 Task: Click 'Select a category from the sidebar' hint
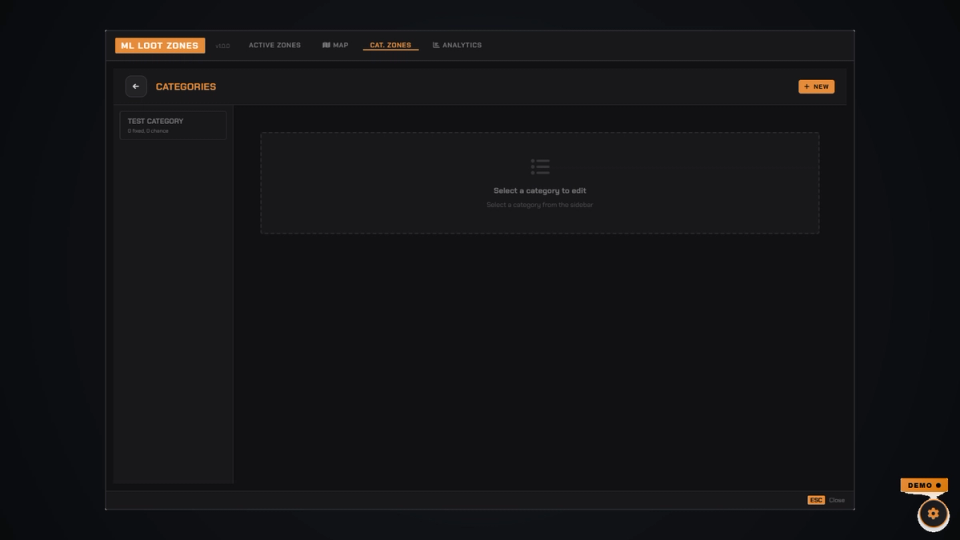(539, 204)
